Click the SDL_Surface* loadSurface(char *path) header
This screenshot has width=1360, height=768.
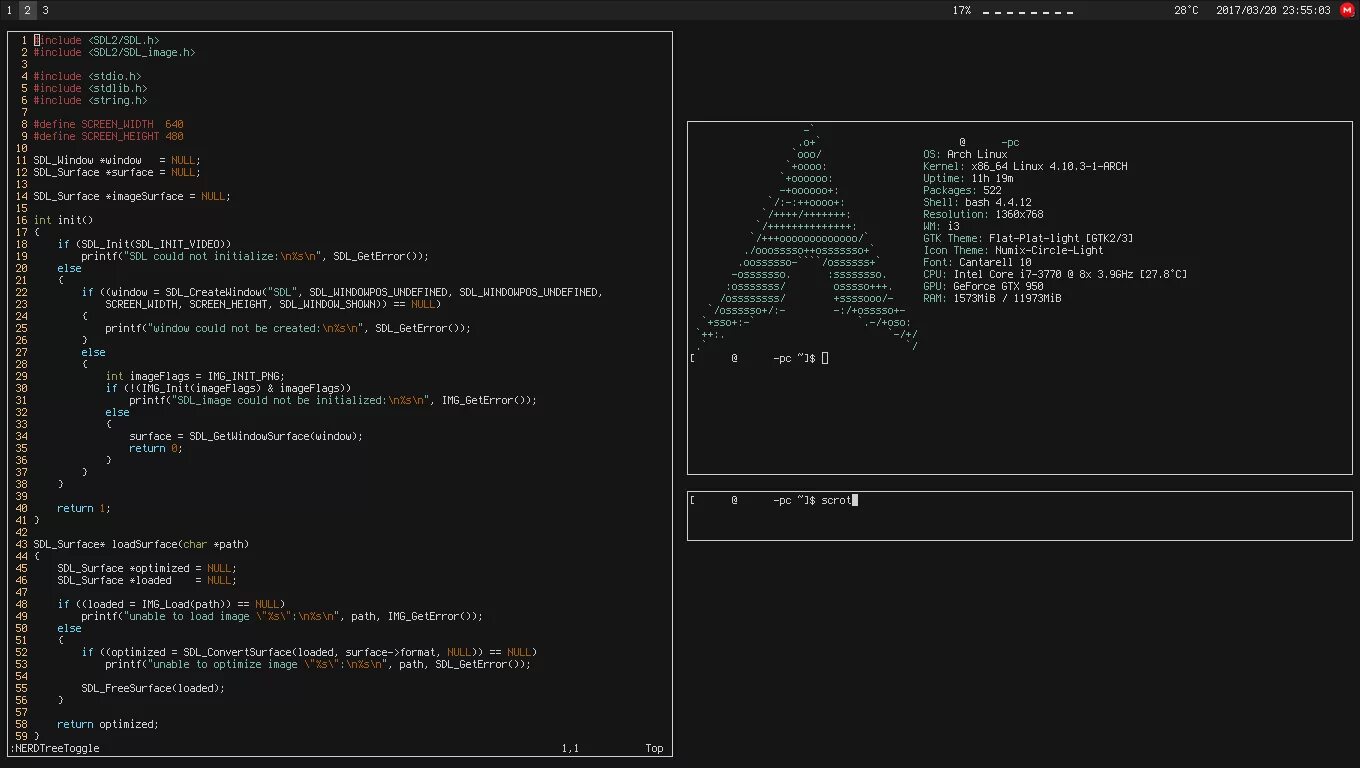pyautogui.click(x=141, y=544)
